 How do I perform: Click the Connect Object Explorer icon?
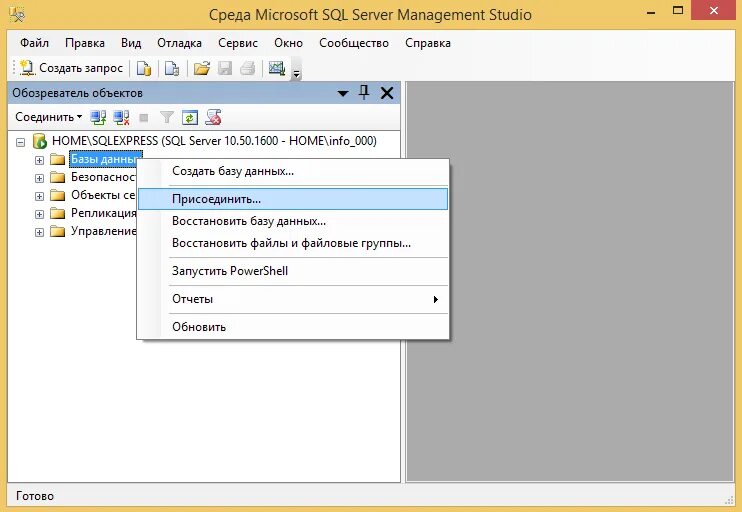[x=98, y=117]
